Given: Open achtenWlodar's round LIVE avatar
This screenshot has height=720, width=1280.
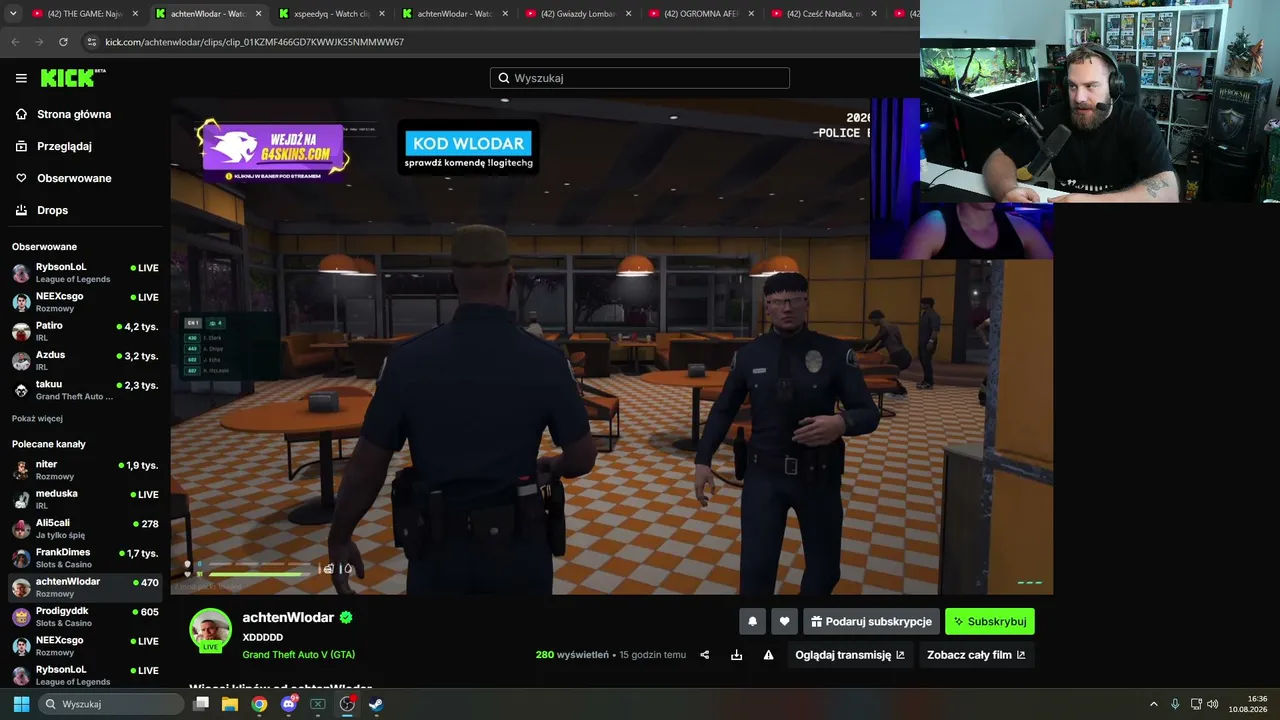Looking at the screenshot, I should pos(210,630).
